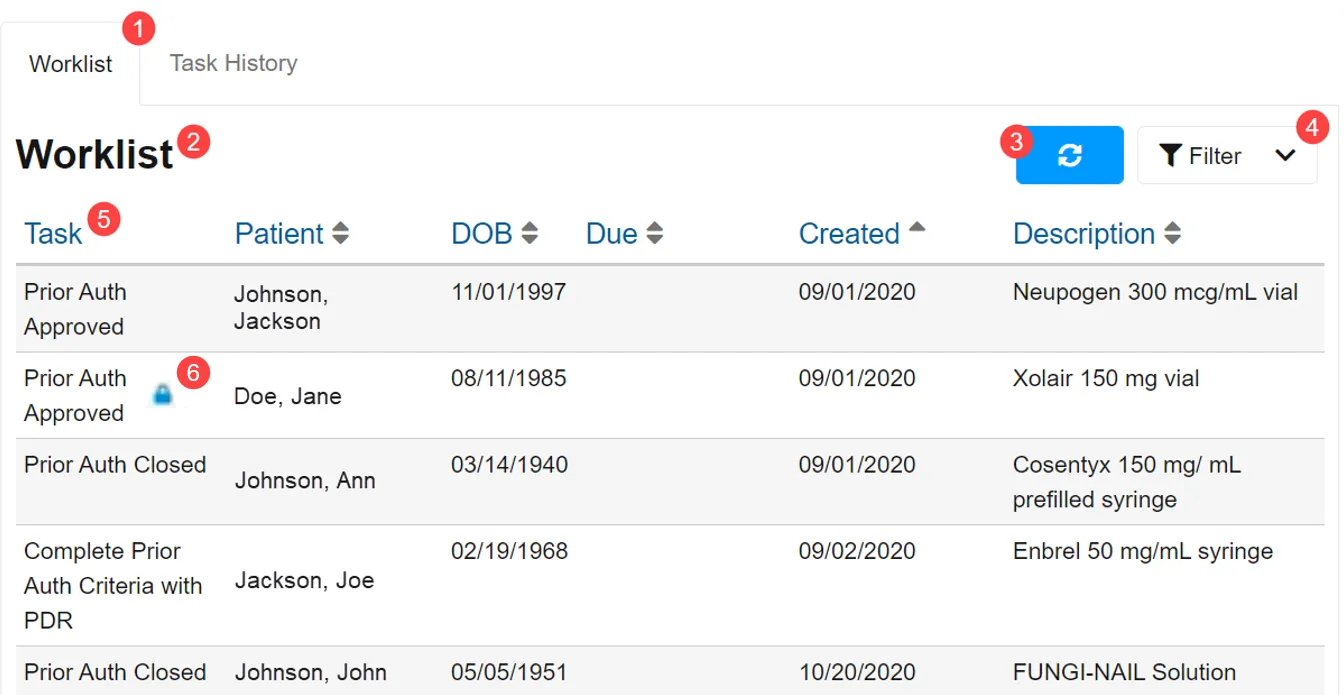Open the Complete Prior Auth Criteria with PDR task
The height and width of the screenshot is (695, 1344).
coord(113,586)
